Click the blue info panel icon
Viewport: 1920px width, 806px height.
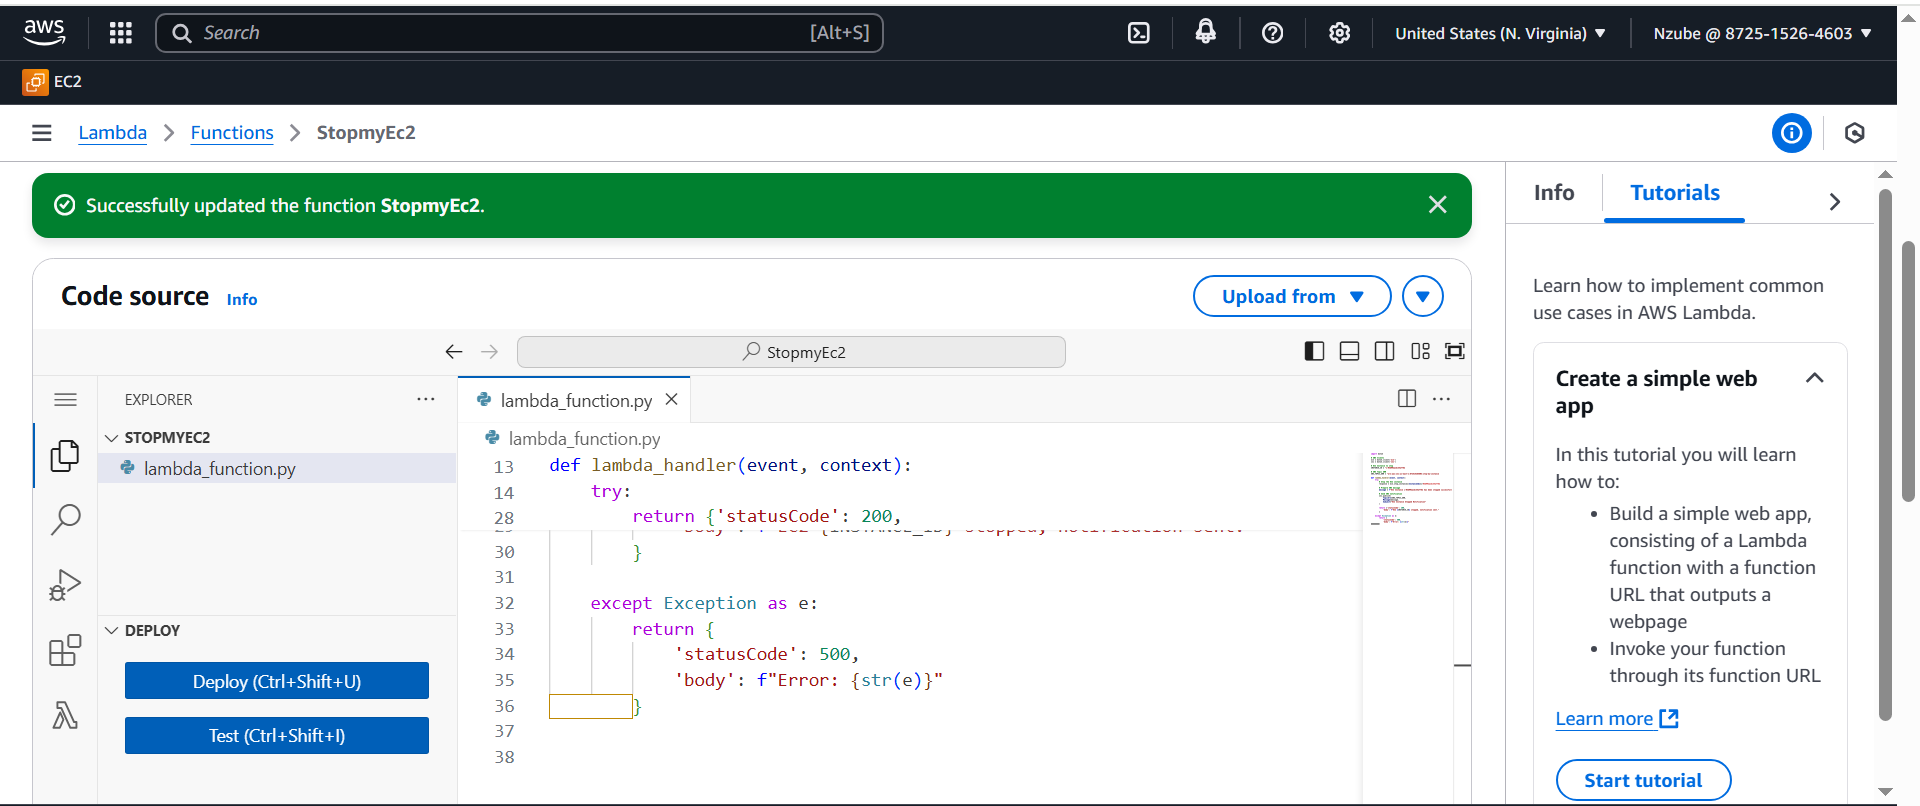click(1792, 133)
